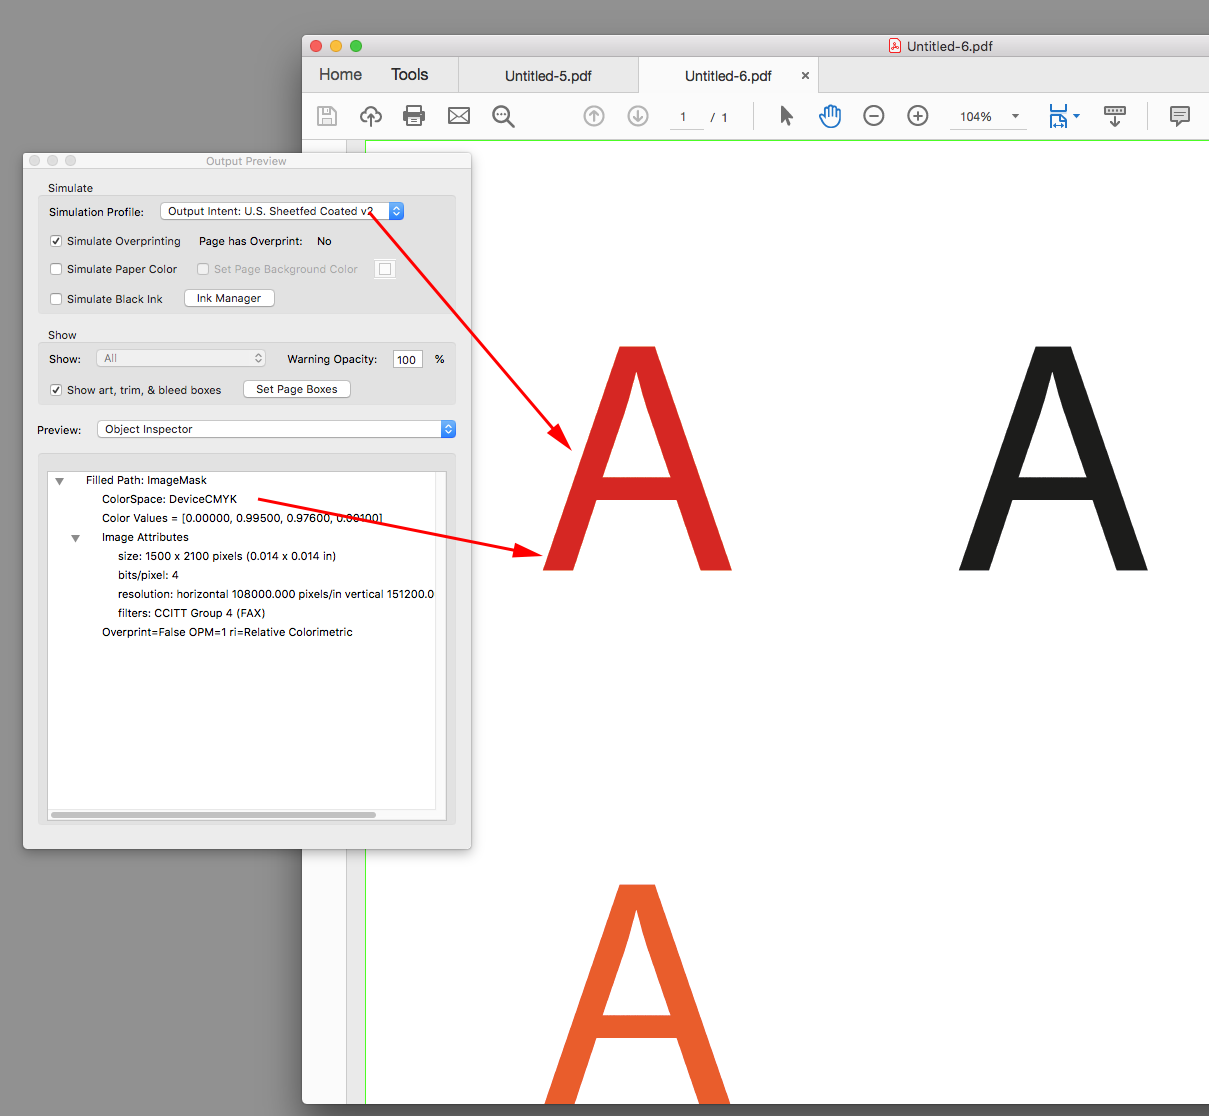Toggle Simulate Overprinting checkbox
This screenshot has height=1116, width=1209.
tap(56, 241)
